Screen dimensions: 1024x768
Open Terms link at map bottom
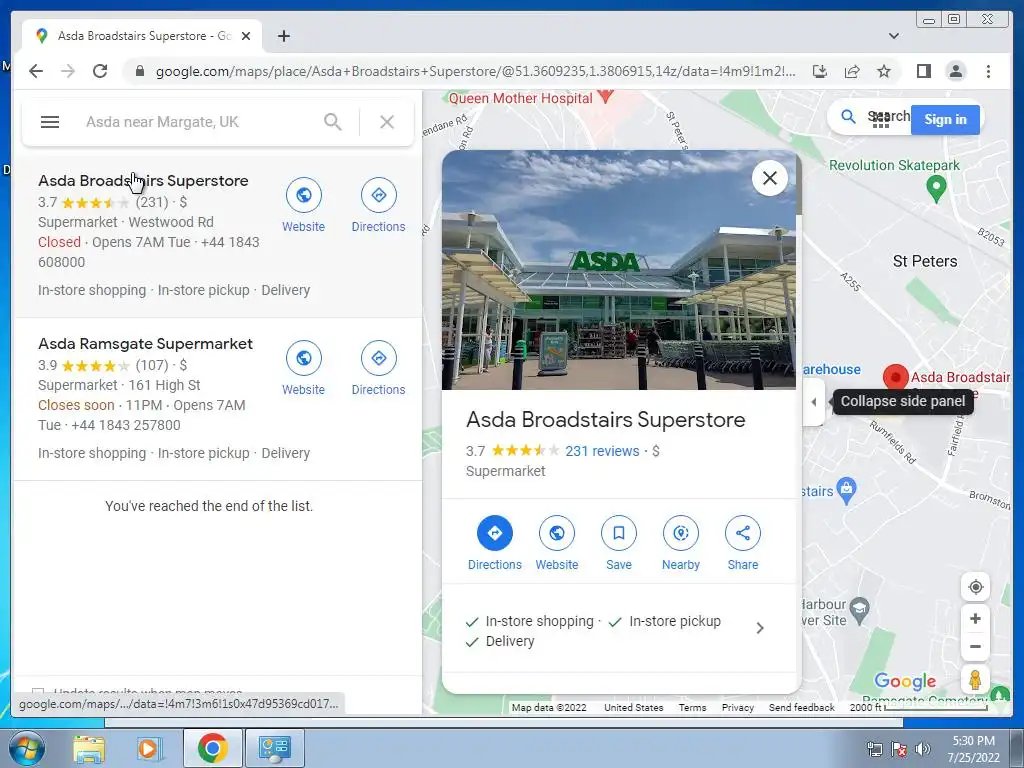[692, 707]
